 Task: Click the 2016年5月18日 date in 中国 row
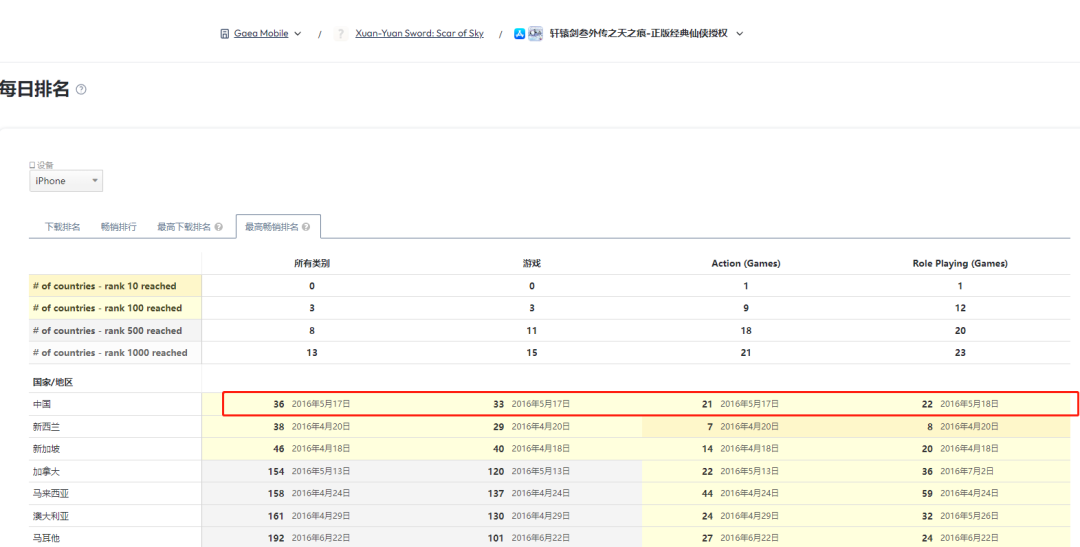click(969, 404)
